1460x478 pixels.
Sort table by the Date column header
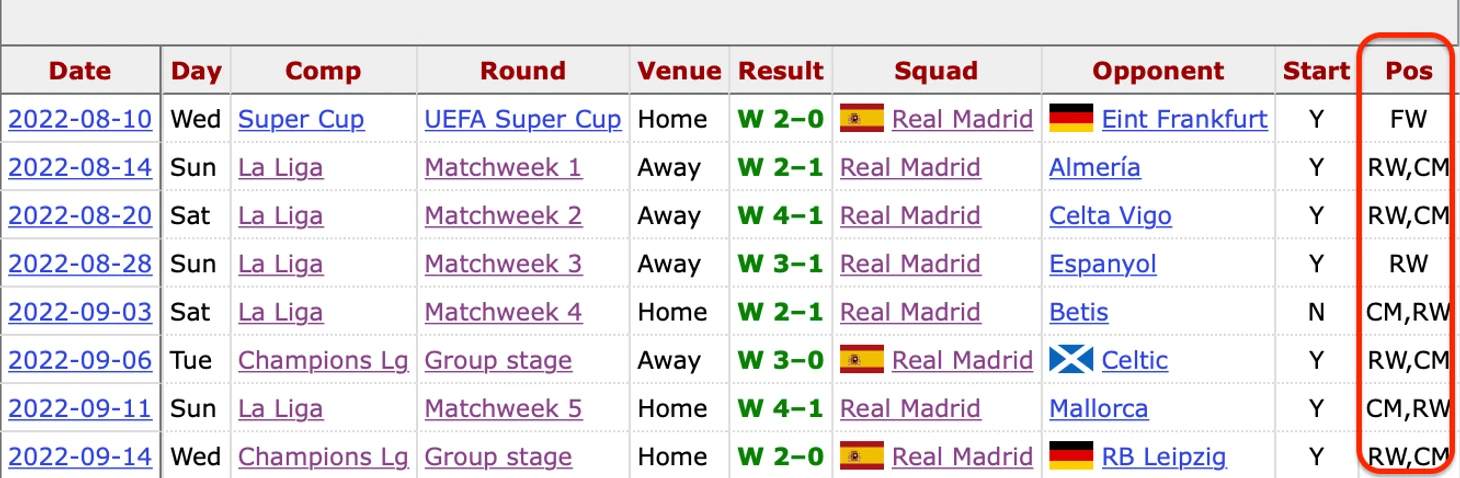pyautogui.click(x=80, y=71)
